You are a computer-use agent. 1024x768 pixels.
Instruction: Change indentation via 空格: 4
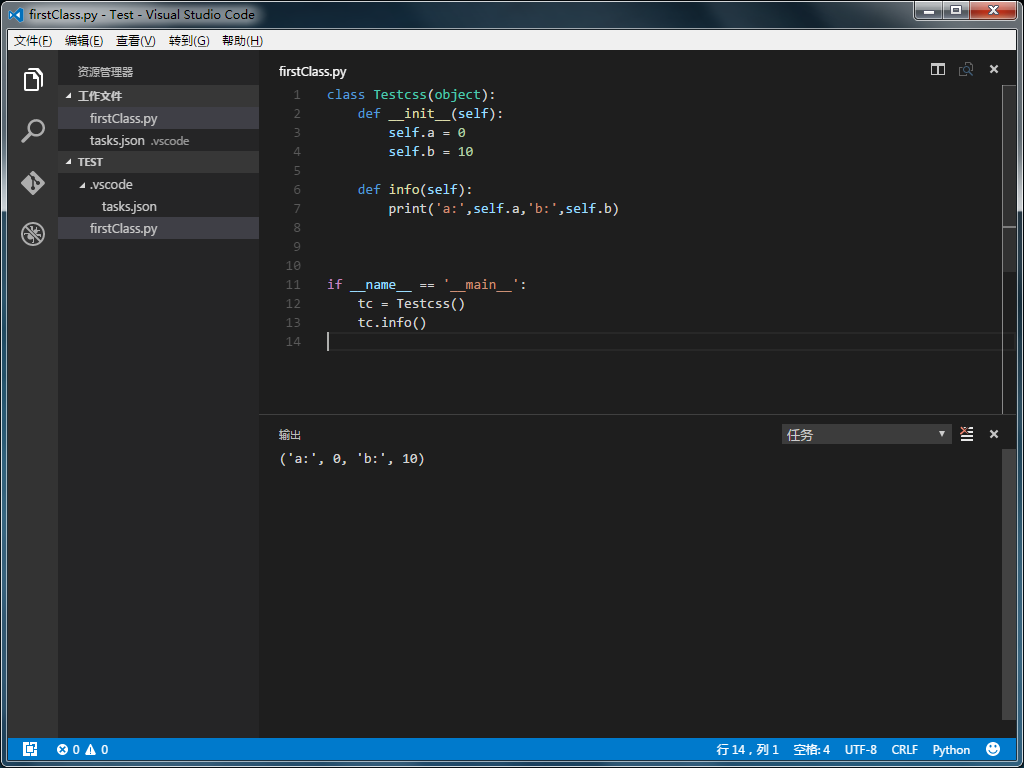(x=811, y=749)
